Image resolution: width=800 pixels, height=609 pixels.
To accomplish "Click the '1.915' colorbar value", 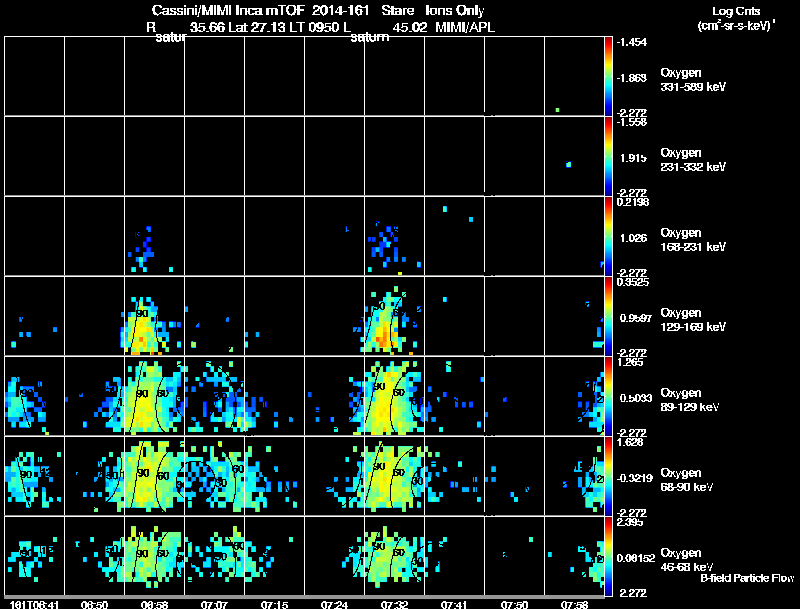I will click(x=633, y=158).
